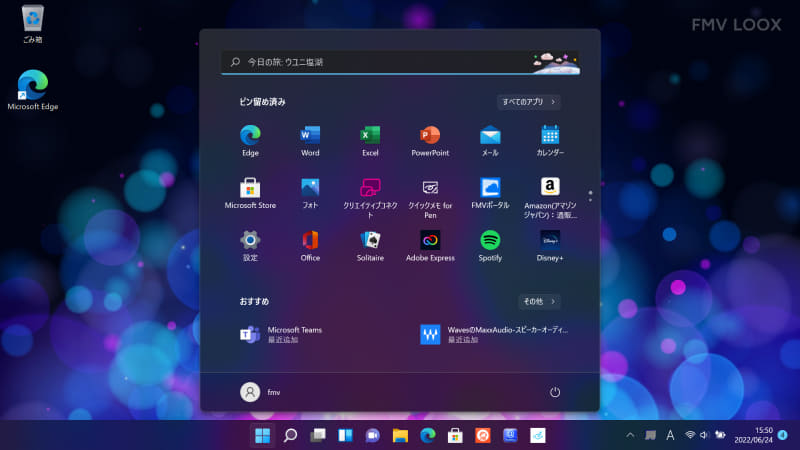
Task: Open Widgets from the taskbar
Action: [x=345, y=435]
